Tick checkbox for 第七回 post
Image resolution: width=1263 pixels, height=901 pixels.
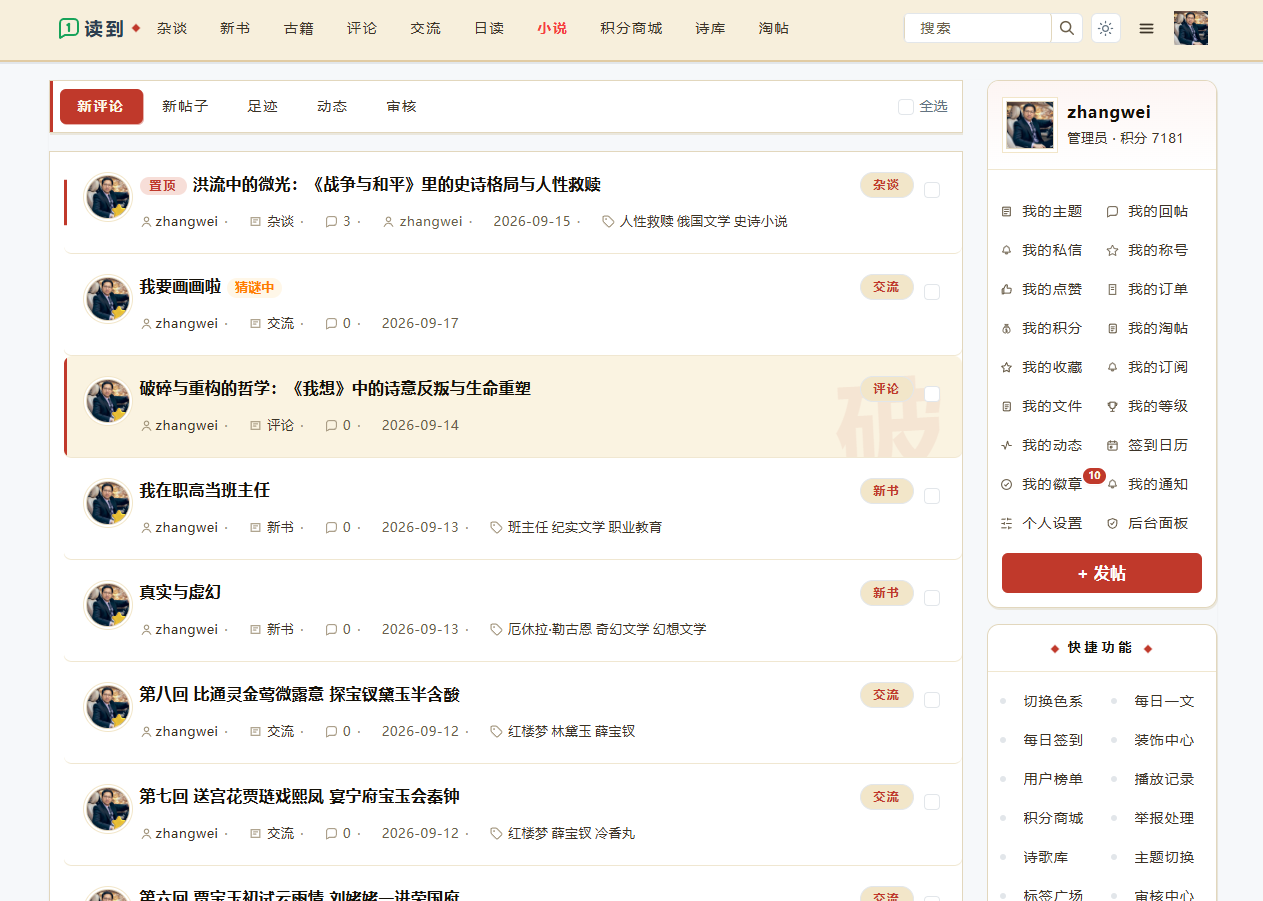coord(932,802)
